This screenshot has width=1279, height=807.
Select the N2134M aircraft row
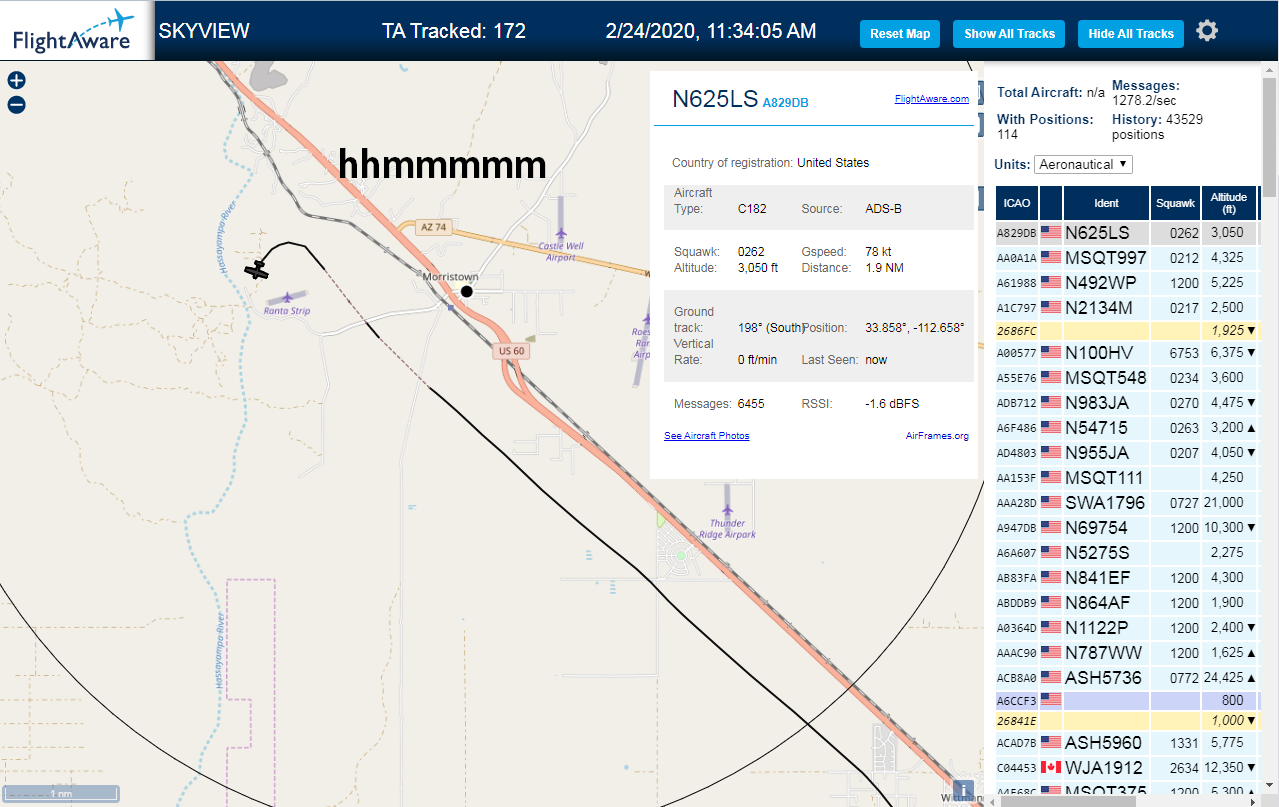click(x=1127, y=308)
